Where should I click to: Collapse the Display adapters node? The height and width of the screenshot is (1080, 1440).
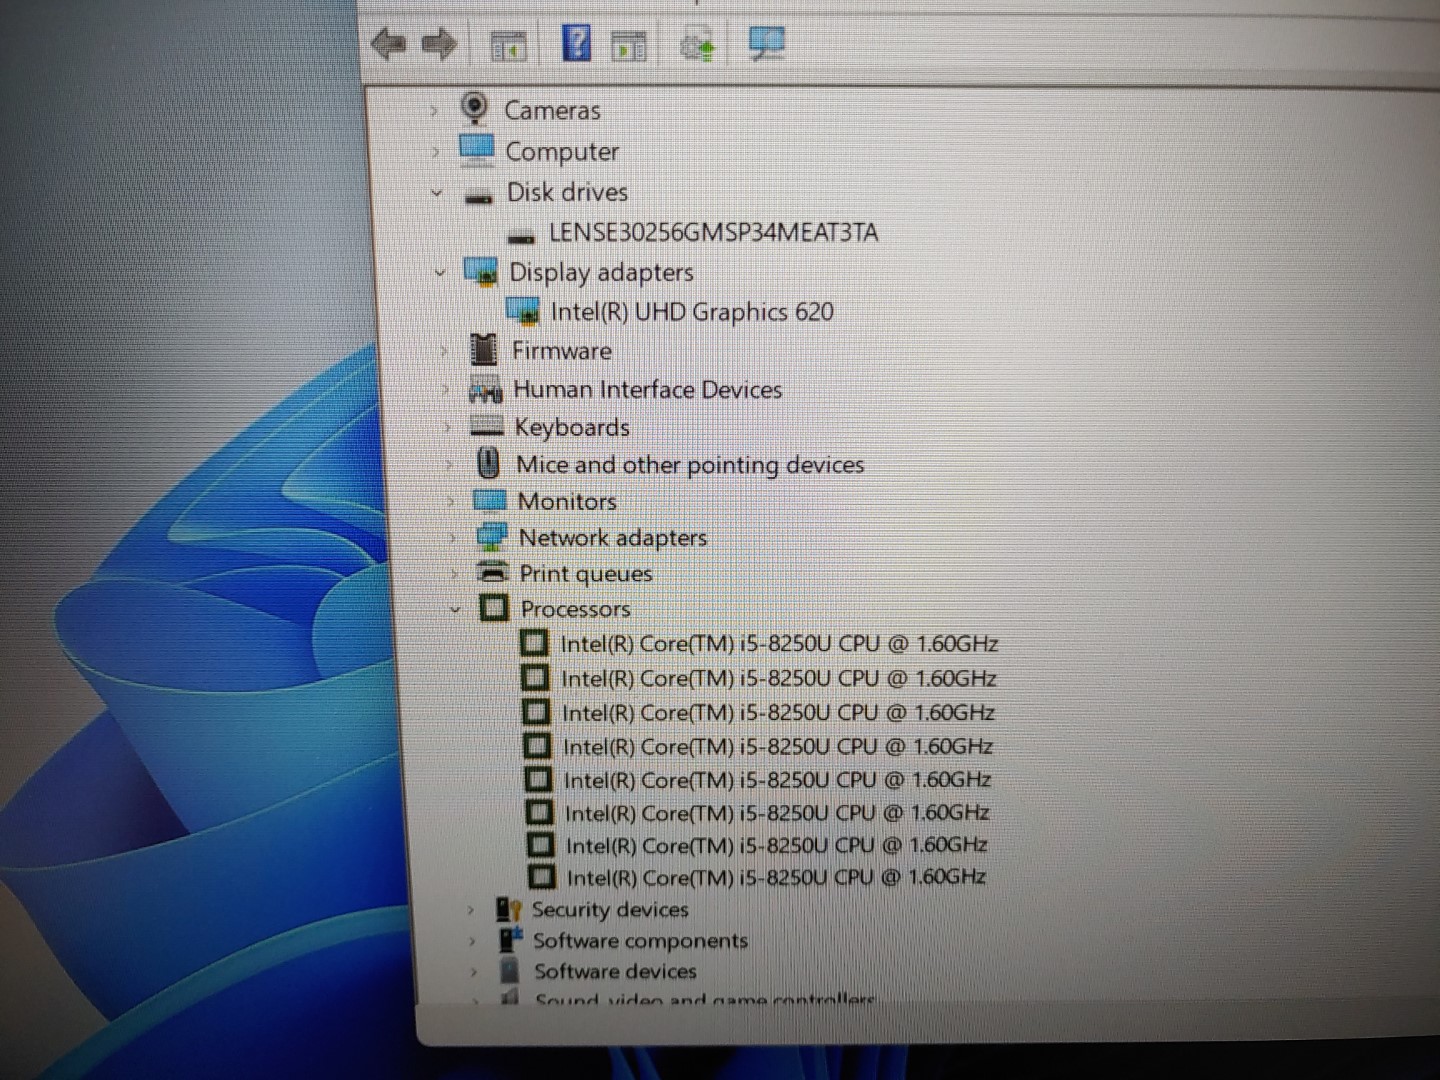tap(440, 272)
